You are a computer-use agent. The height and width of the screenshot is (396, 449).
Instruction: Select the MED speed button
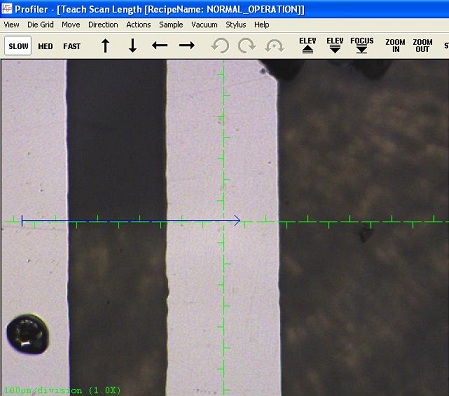click(x=45, y=46)
